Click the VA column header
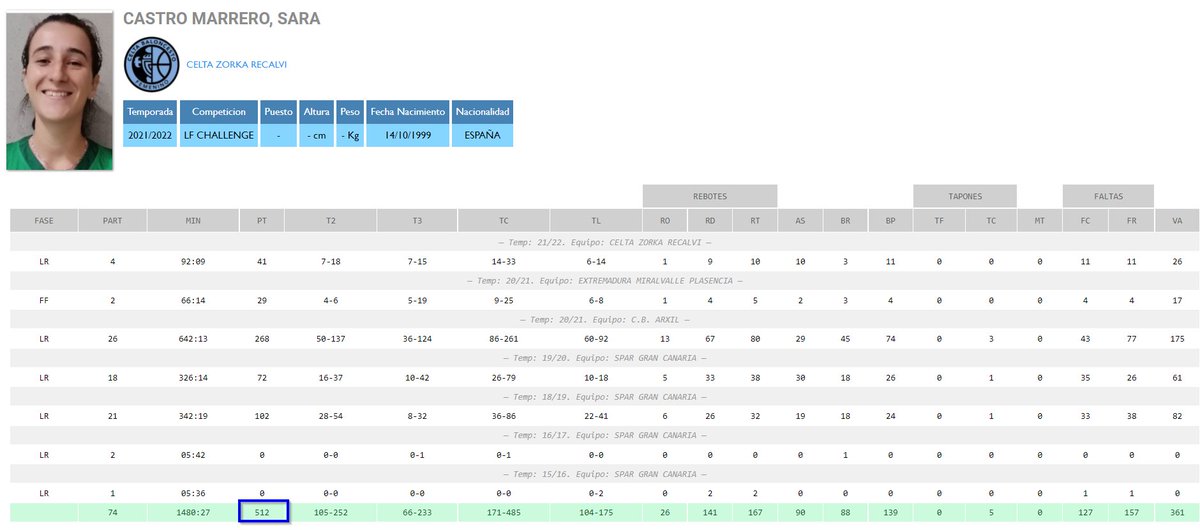1200x530 pixels. click(x=1176, y=220)
